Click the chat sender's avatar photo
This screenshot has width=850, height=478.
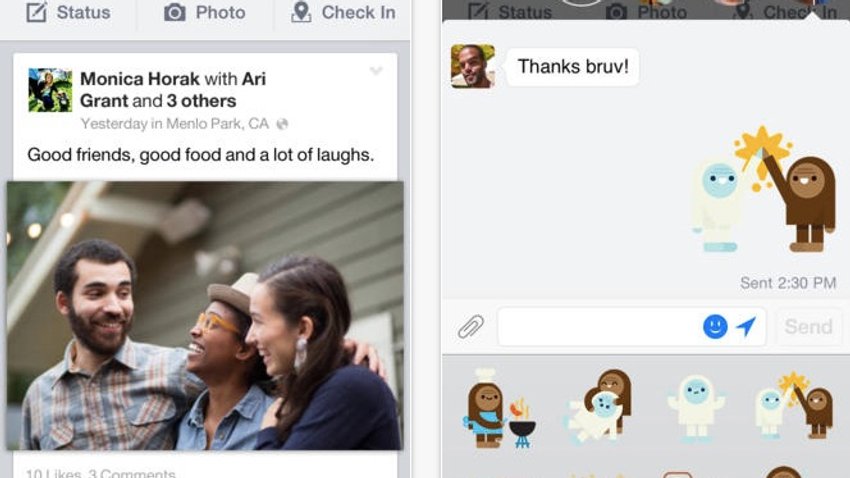pos(473,66)
